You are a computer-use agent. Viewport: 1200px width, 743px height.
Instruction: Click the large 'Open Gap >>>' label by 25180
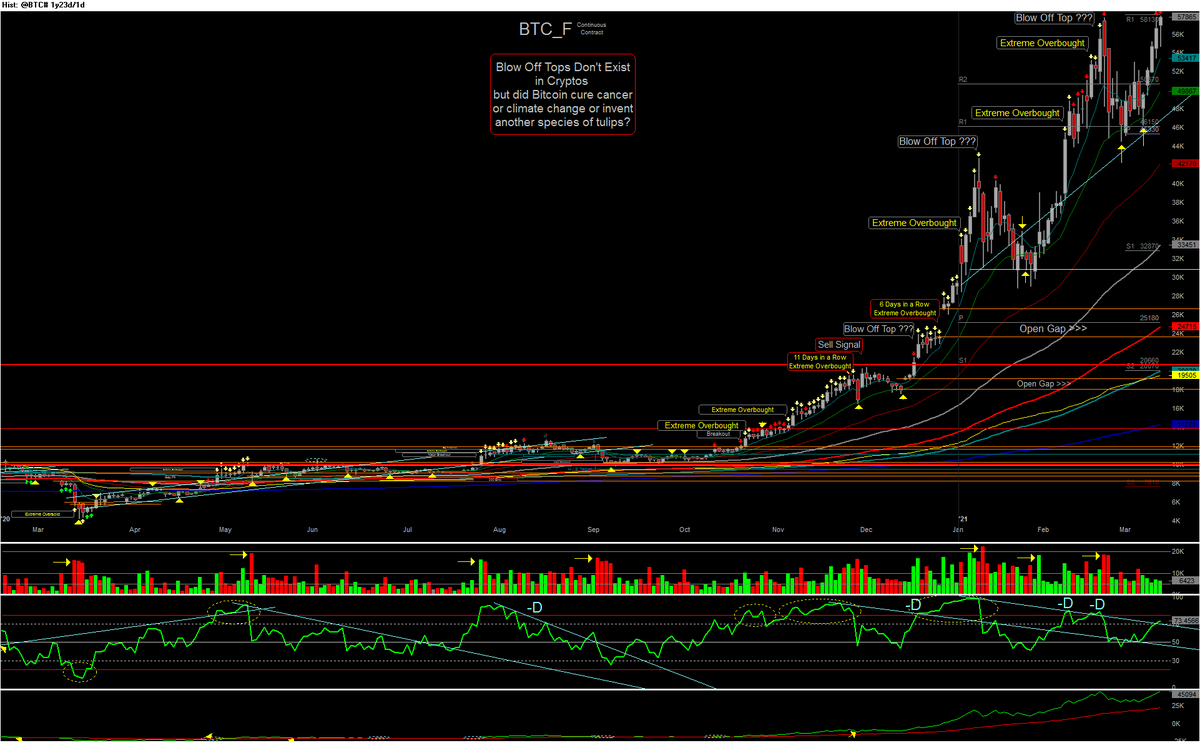click(x=1052, y=328)
